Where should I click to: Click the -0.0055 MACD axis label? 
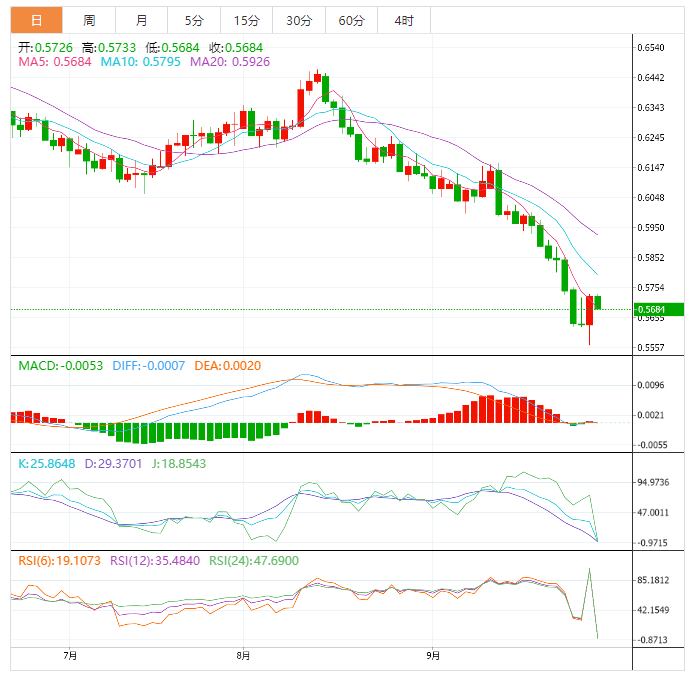click(x=652, y=445)
